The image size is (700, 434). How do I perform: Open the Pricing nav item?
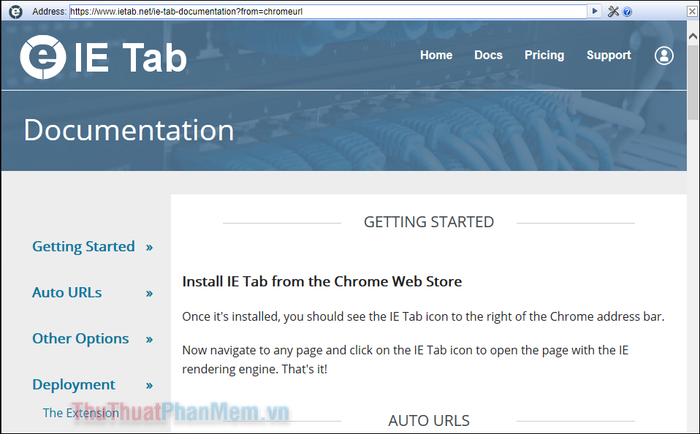[x=544, y=55]
